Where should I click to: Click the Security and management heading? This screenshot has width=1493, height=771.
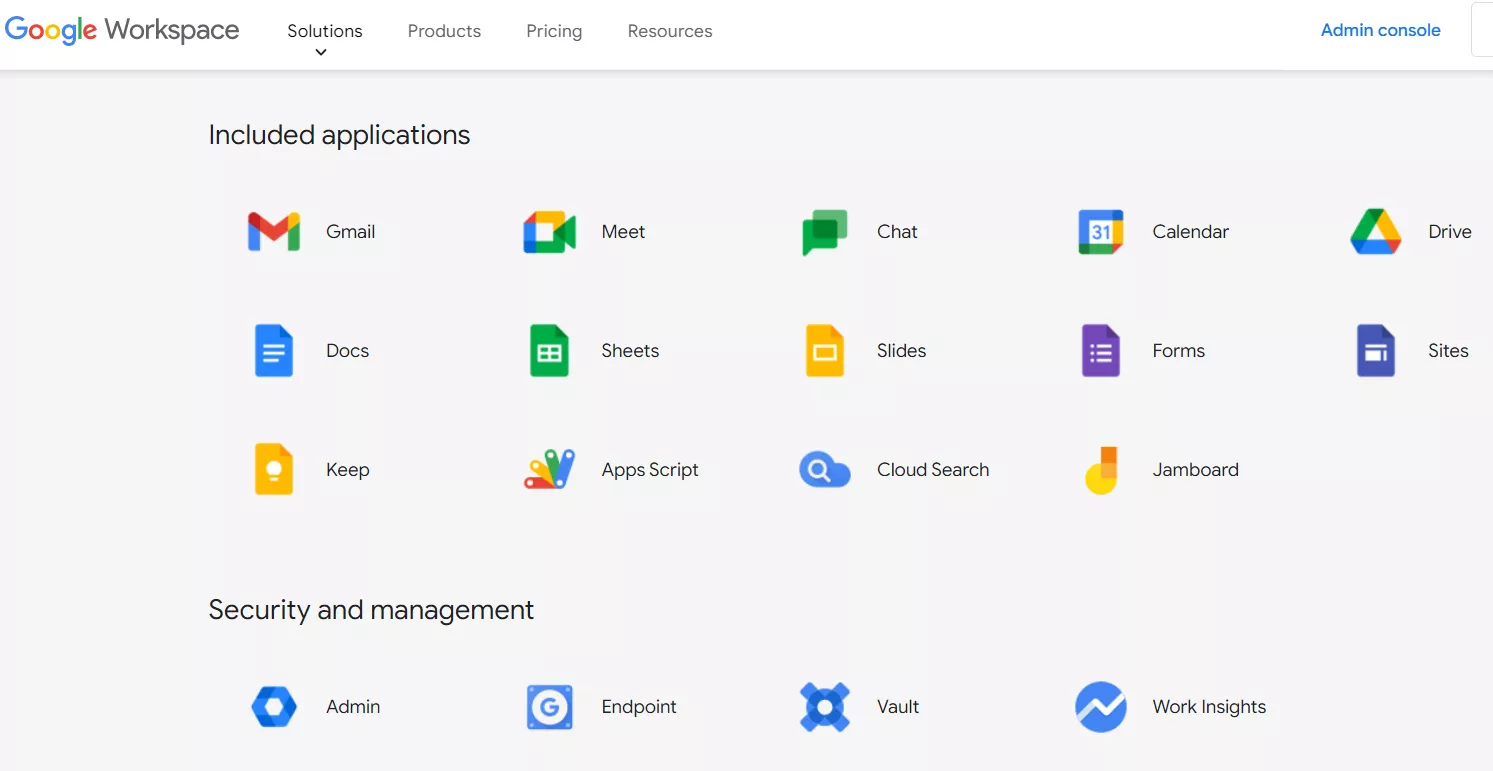[x=371, y=610]
